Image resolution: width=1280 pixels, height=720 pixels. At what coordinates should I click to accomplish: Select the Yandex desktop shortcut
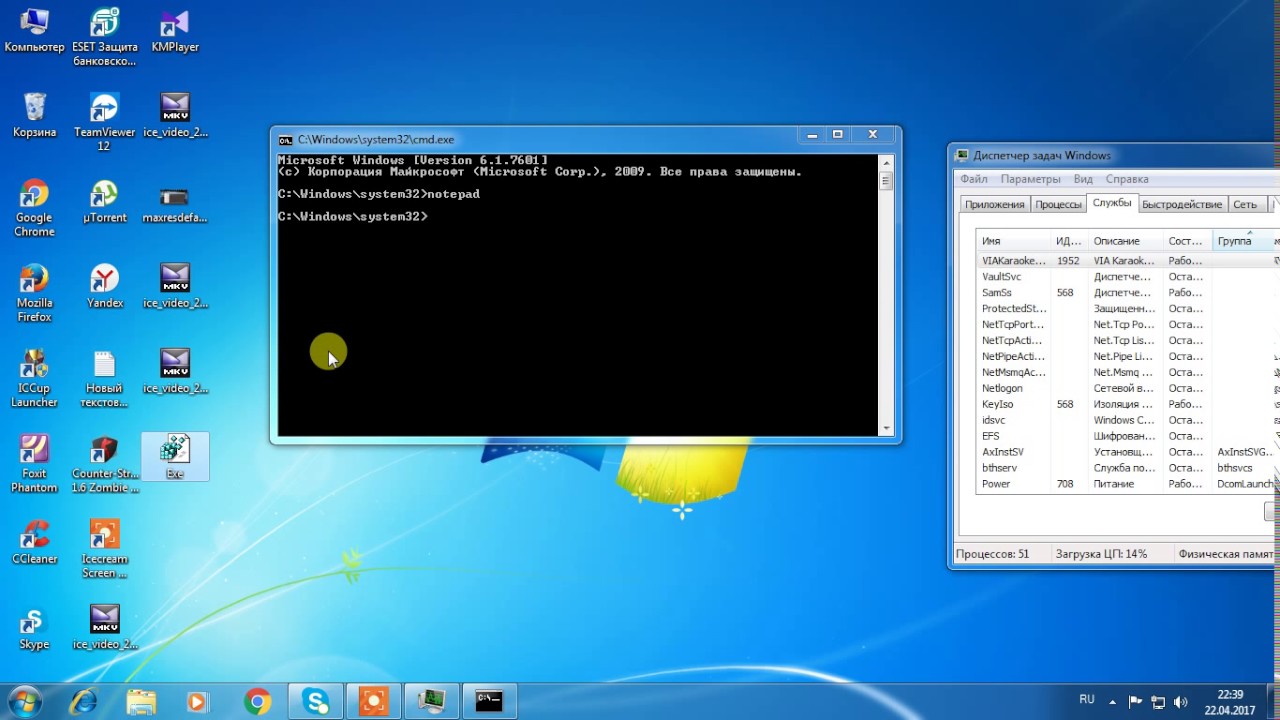[104, 287]
